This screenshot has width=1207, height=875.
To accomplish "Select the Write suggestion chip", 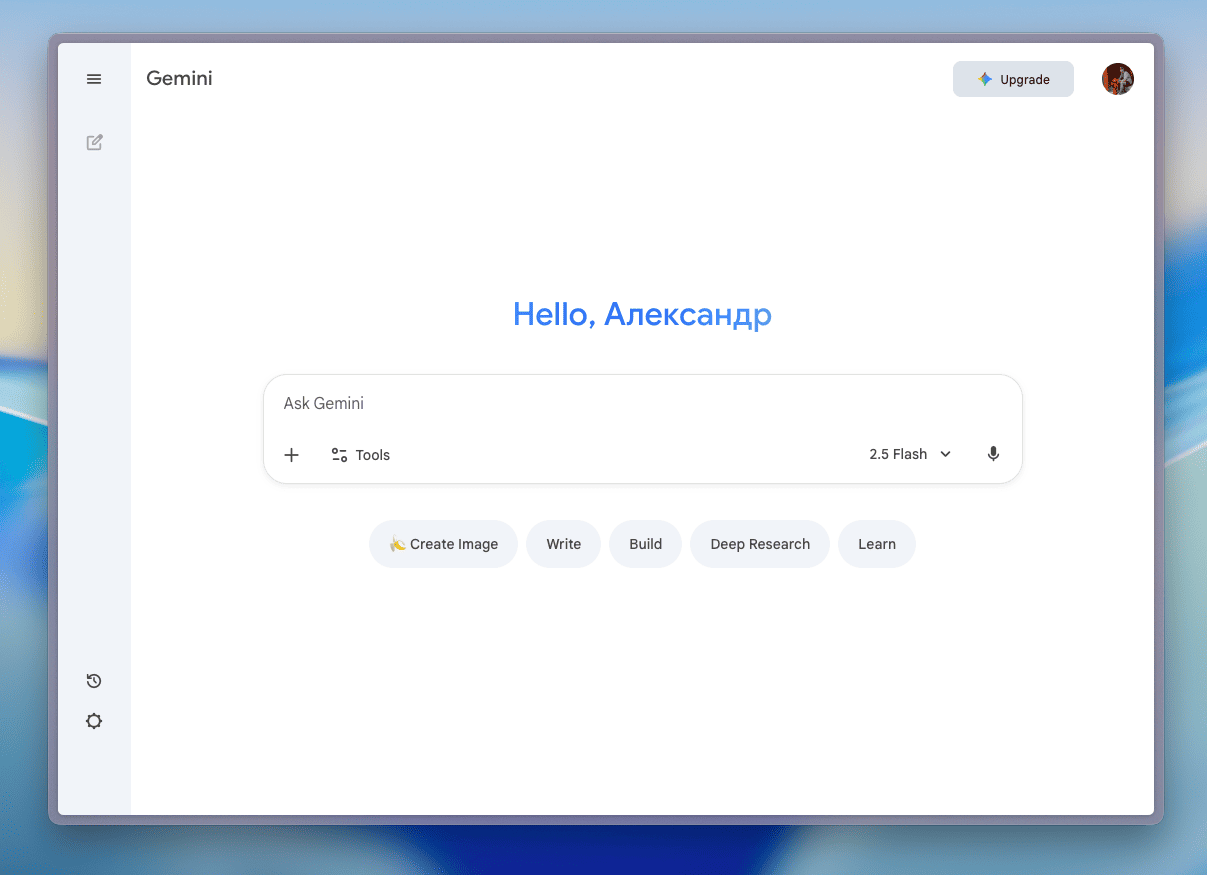I will click(x=563, y=544).
